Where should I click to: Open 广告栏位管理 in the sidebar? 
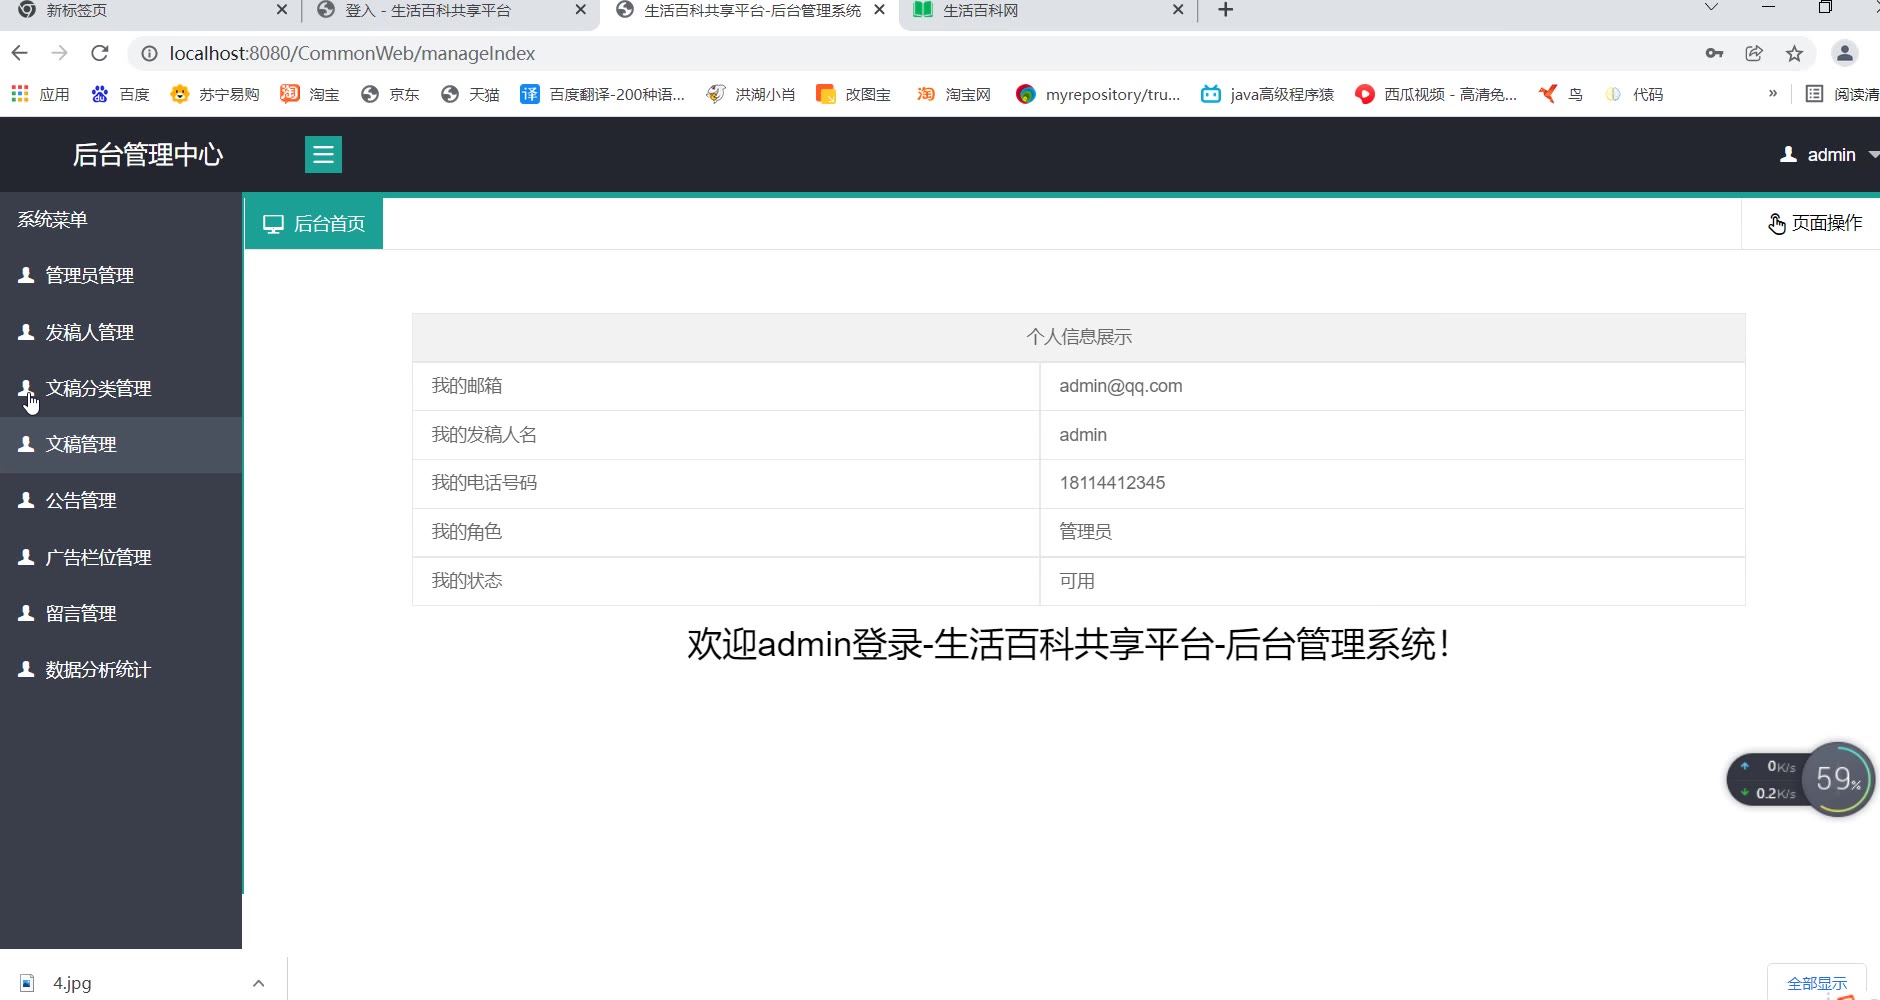(x=121, y=557)
